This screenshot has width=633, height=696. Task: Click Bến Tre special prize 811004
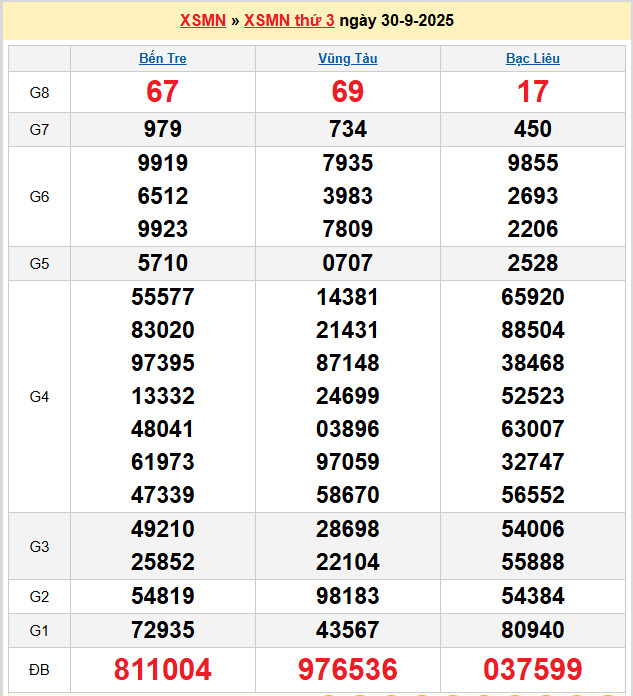click(162, 669)
